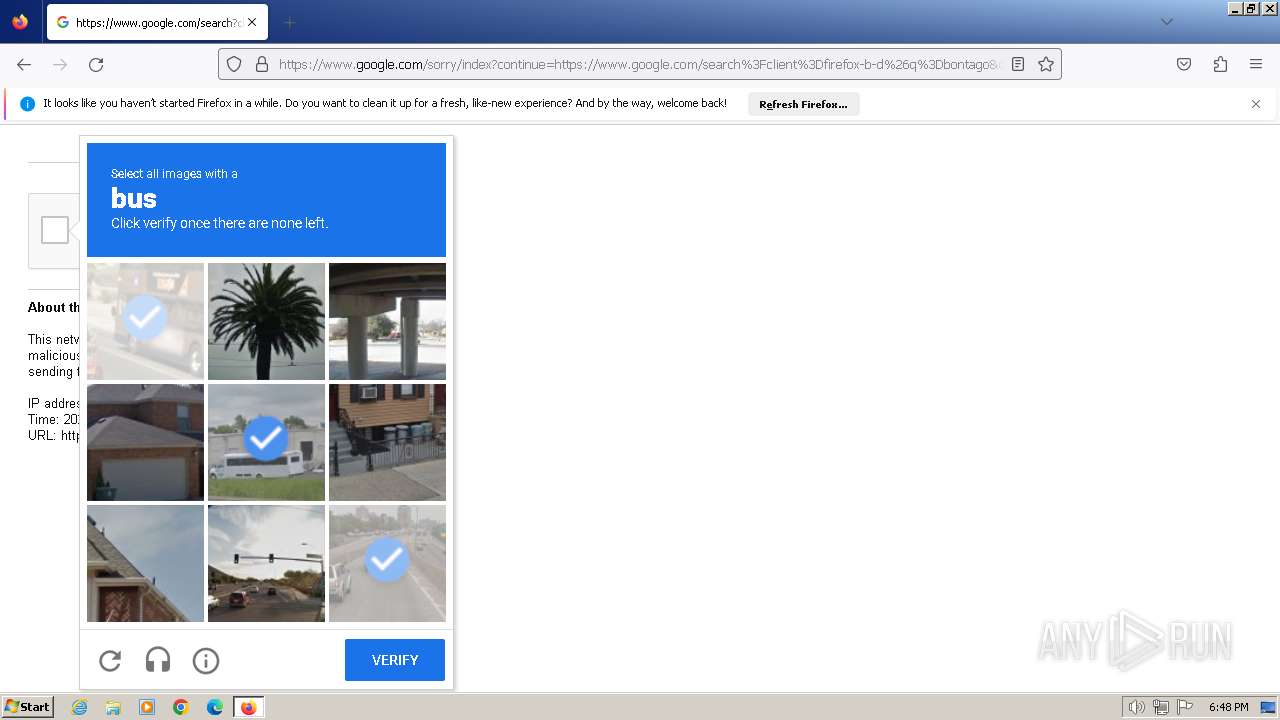Open the Firefox View icon
Image resolution: width=1280 pixels, height=720 pixels.
(20, 22)
